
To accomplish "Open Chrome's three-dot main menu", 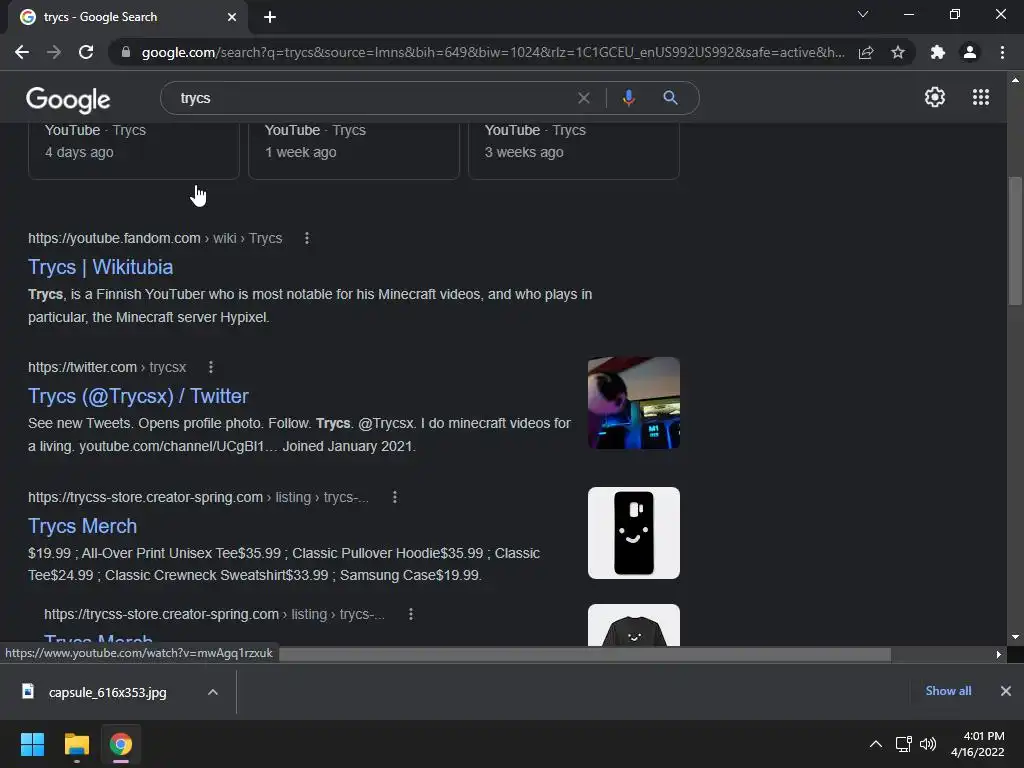I will pos(1002,52).
